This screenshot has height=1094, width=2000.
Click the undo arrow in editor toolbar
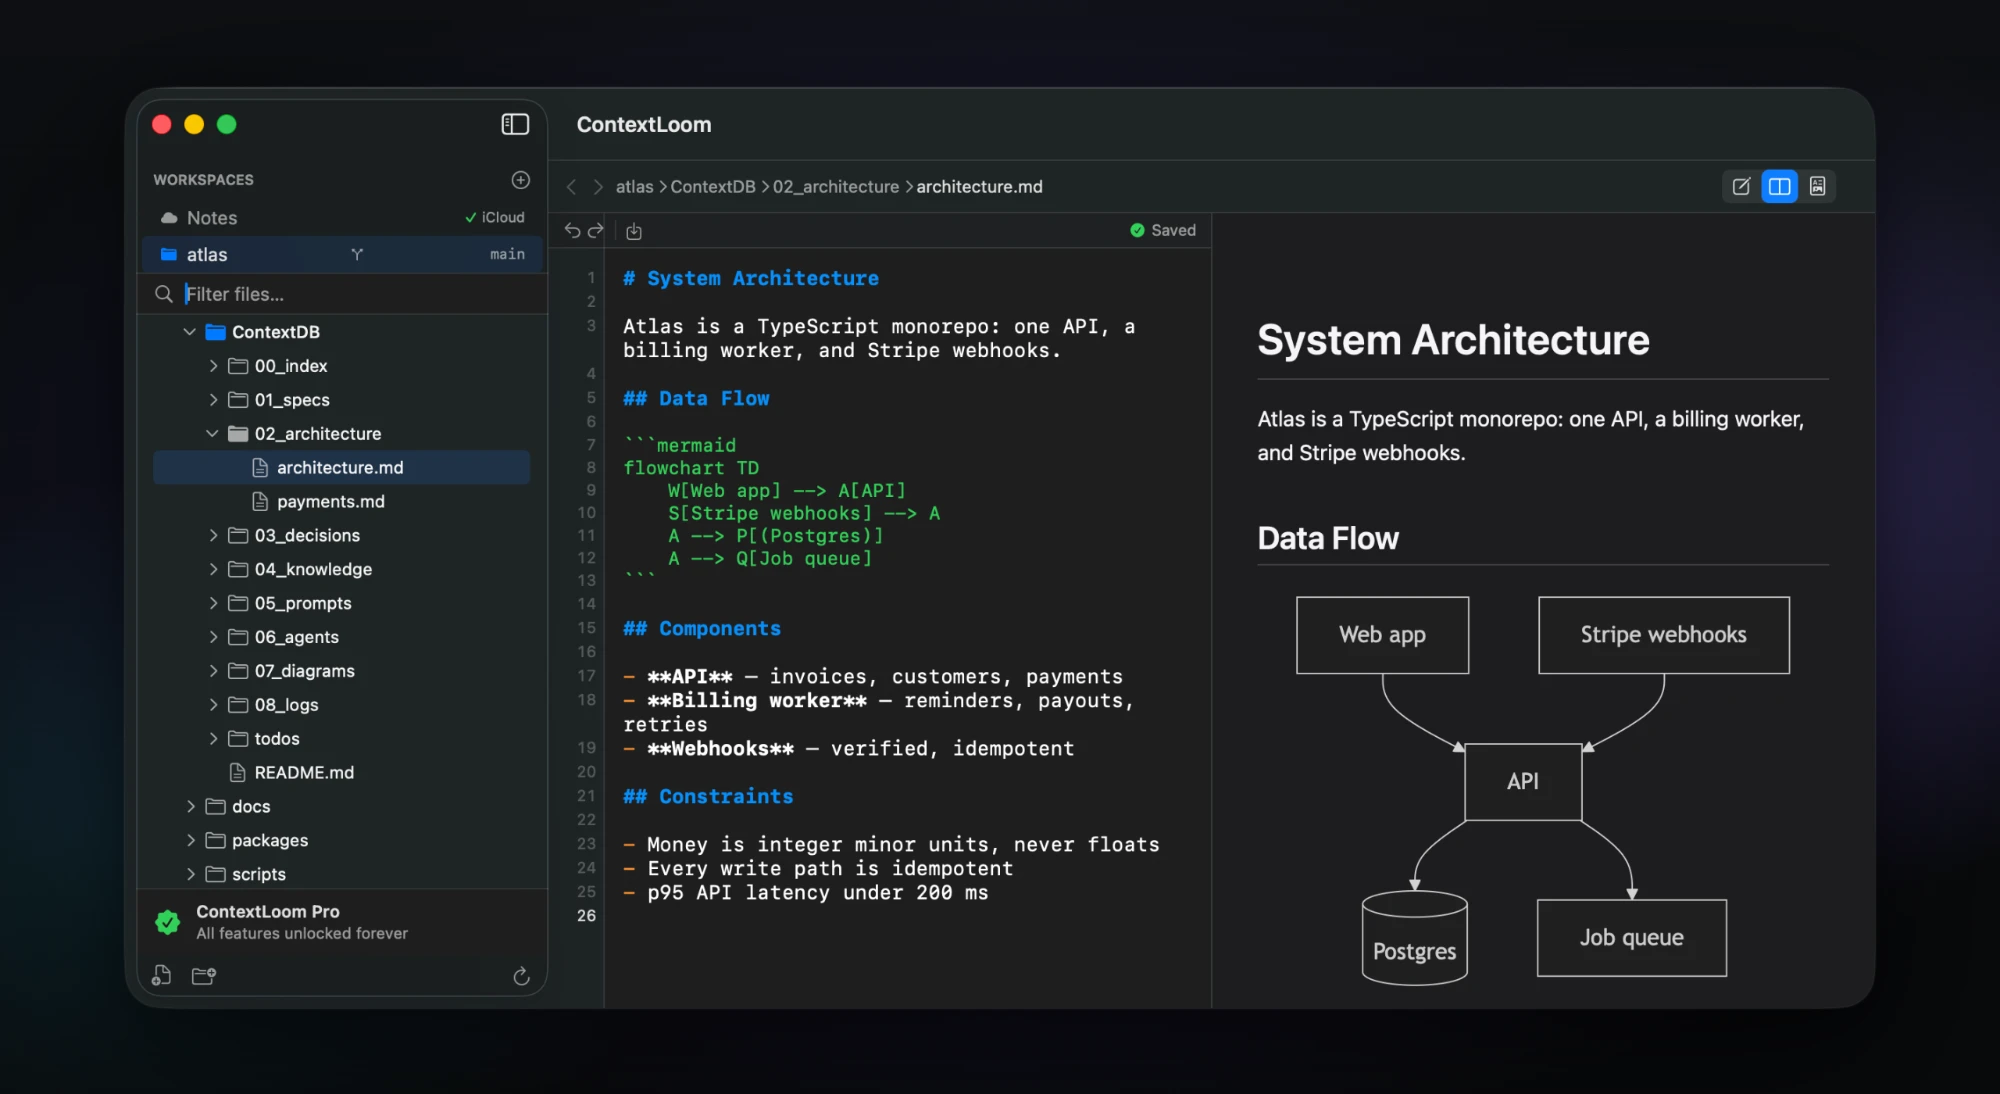[x=572, y=231]
